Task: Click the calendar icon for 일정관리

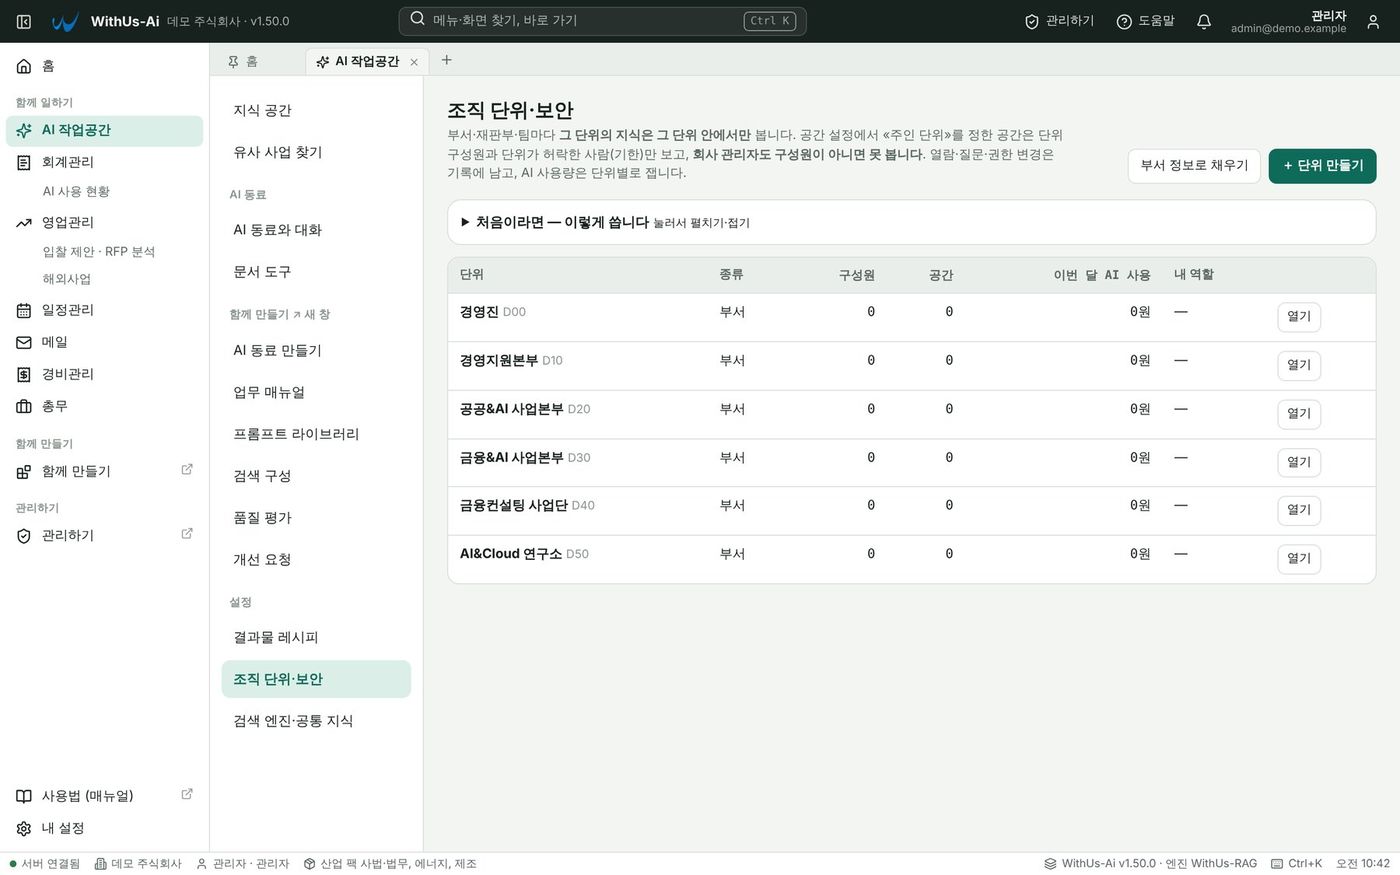Action: pyautogui.click(x=24, y=310)
